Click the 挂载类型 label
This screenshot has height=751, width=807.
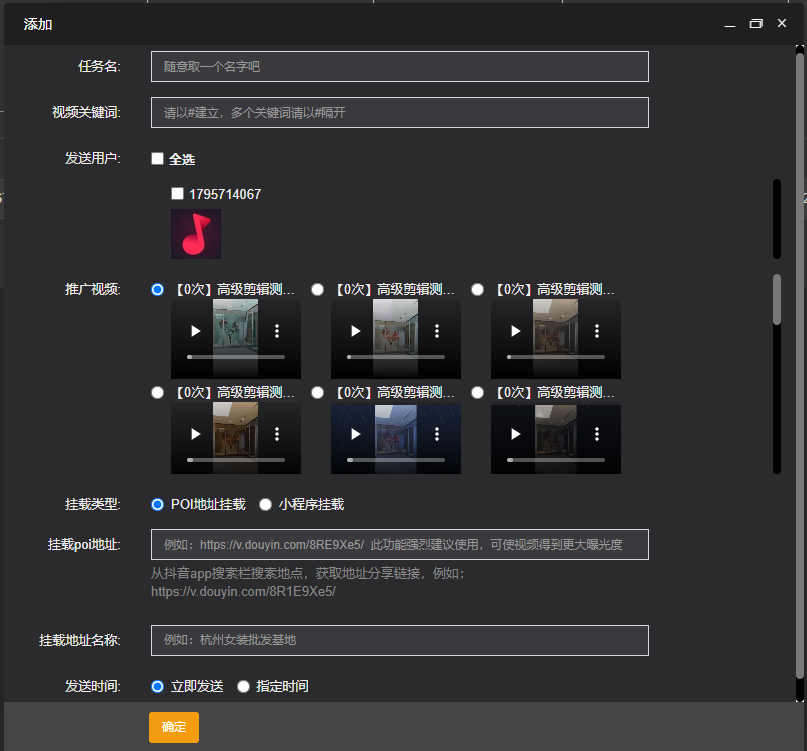[x=93, y=504]
